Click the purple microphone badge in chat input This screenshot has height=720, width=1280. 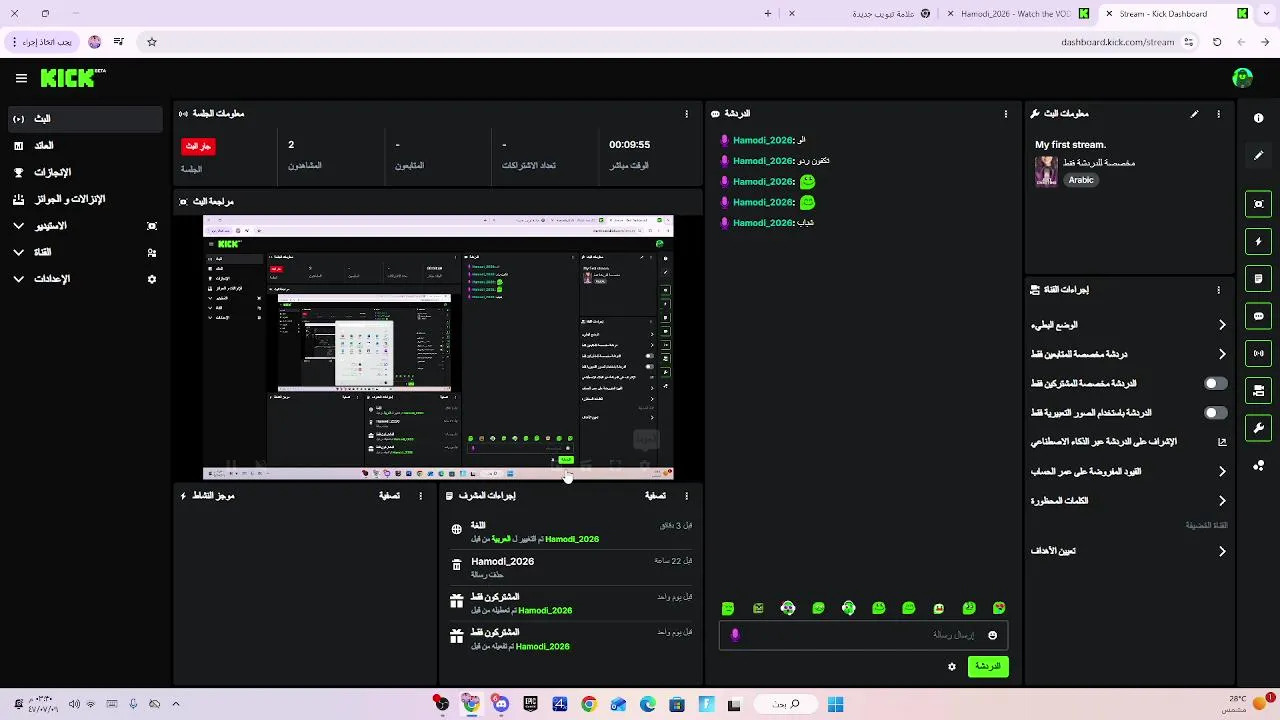(x=735, y=635)
